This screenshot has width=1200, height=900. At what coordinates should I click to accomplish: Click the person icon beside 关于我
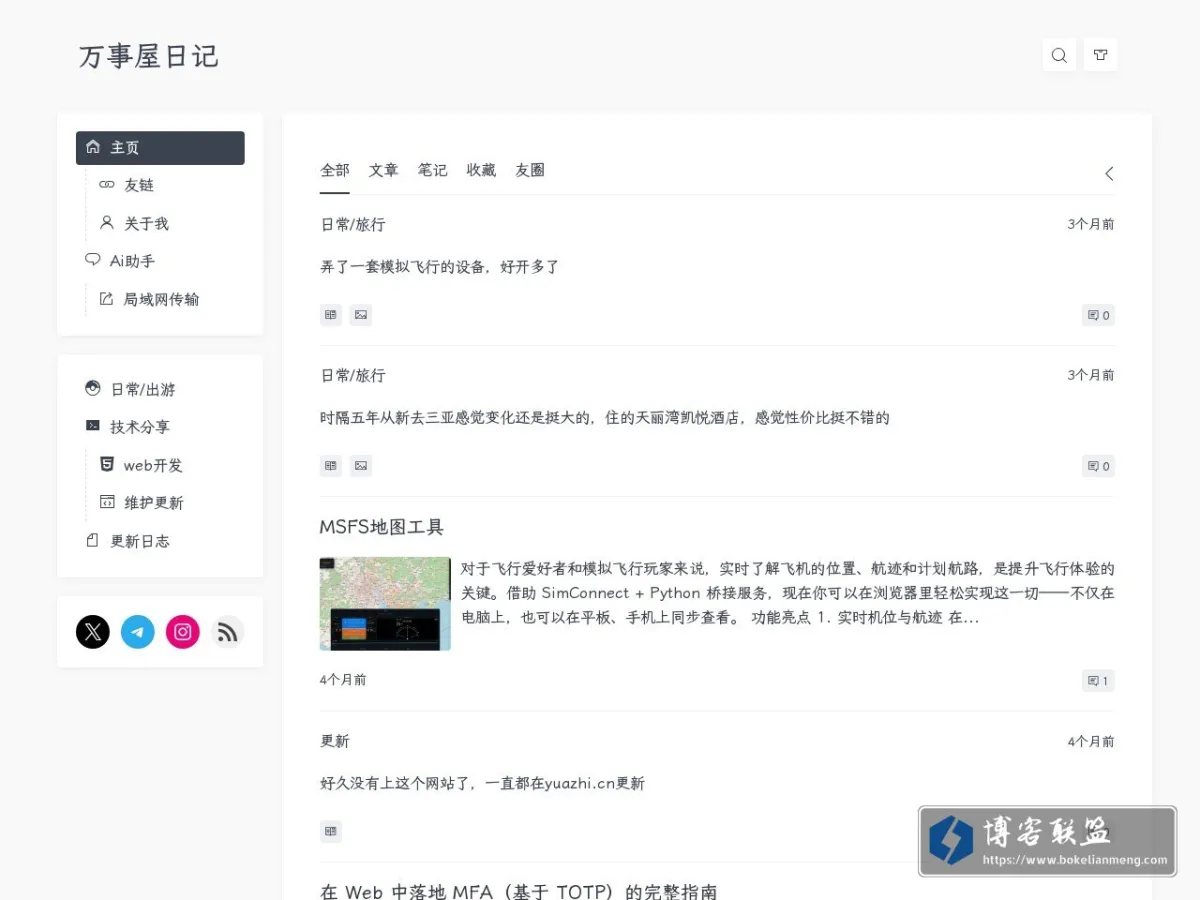pos(107,223)
